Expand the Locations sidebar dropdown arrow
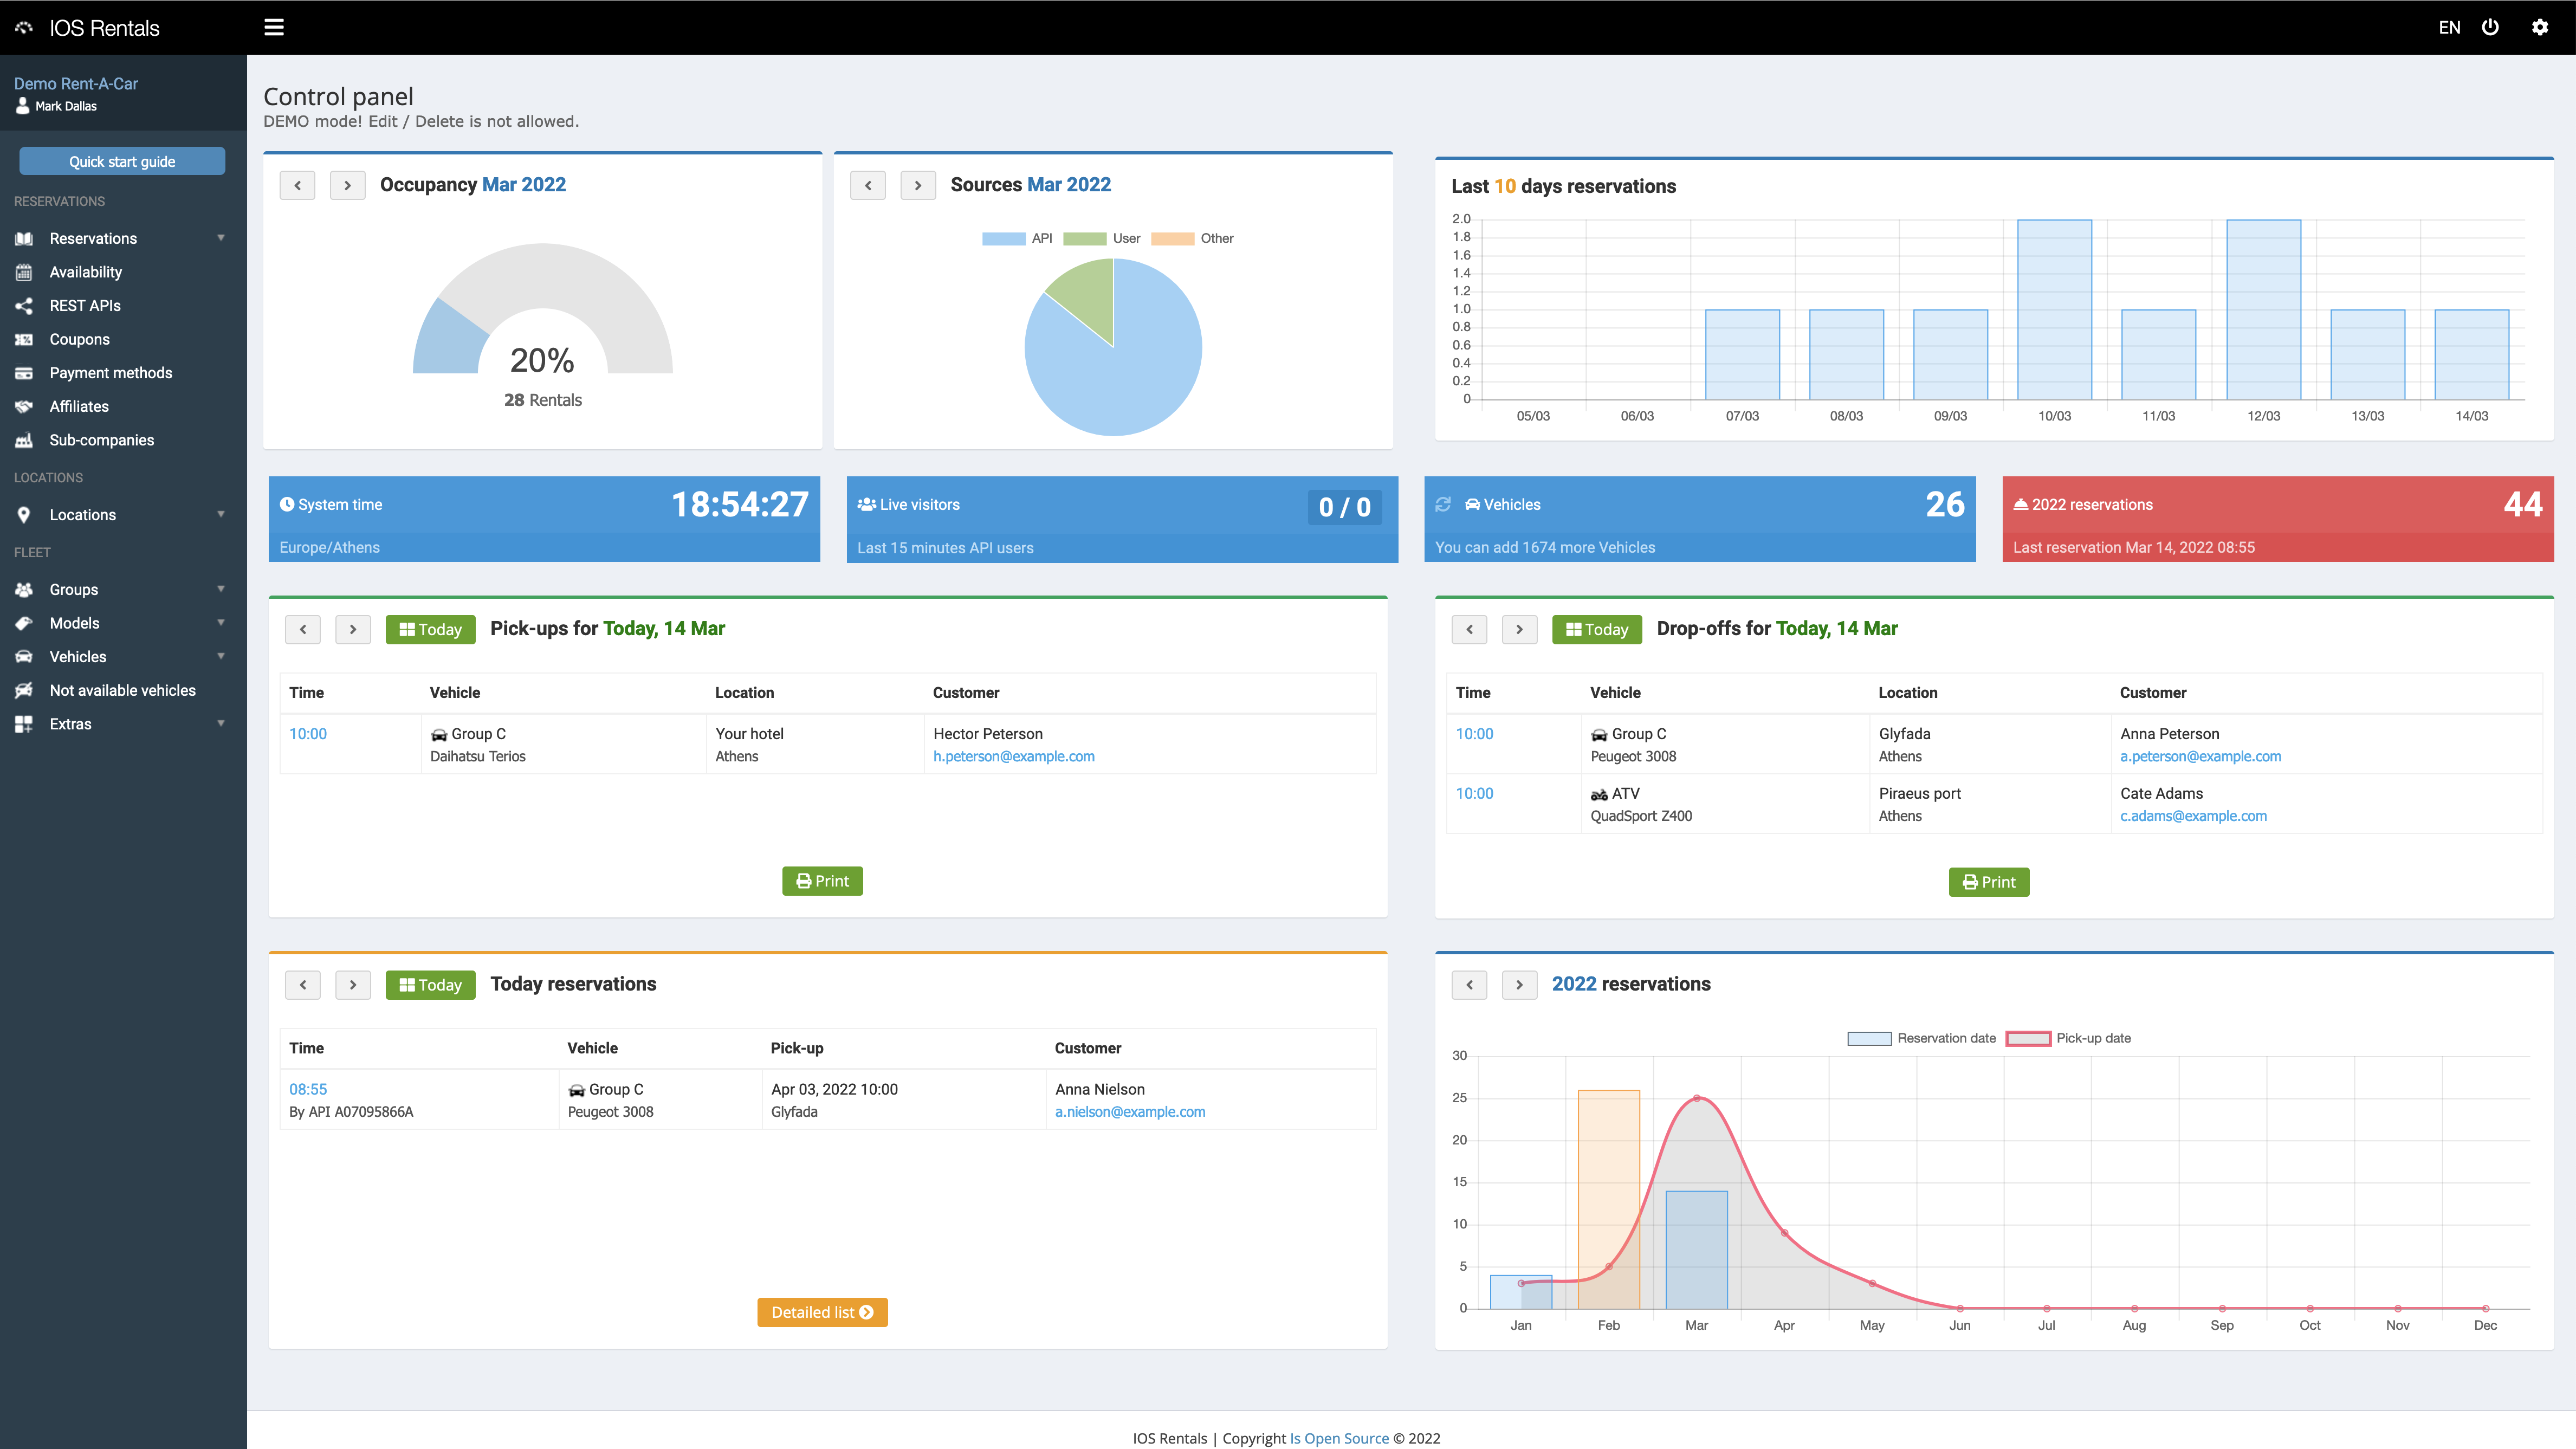2576x1449 pixels. pyautogui.click(x=221, y=515)
